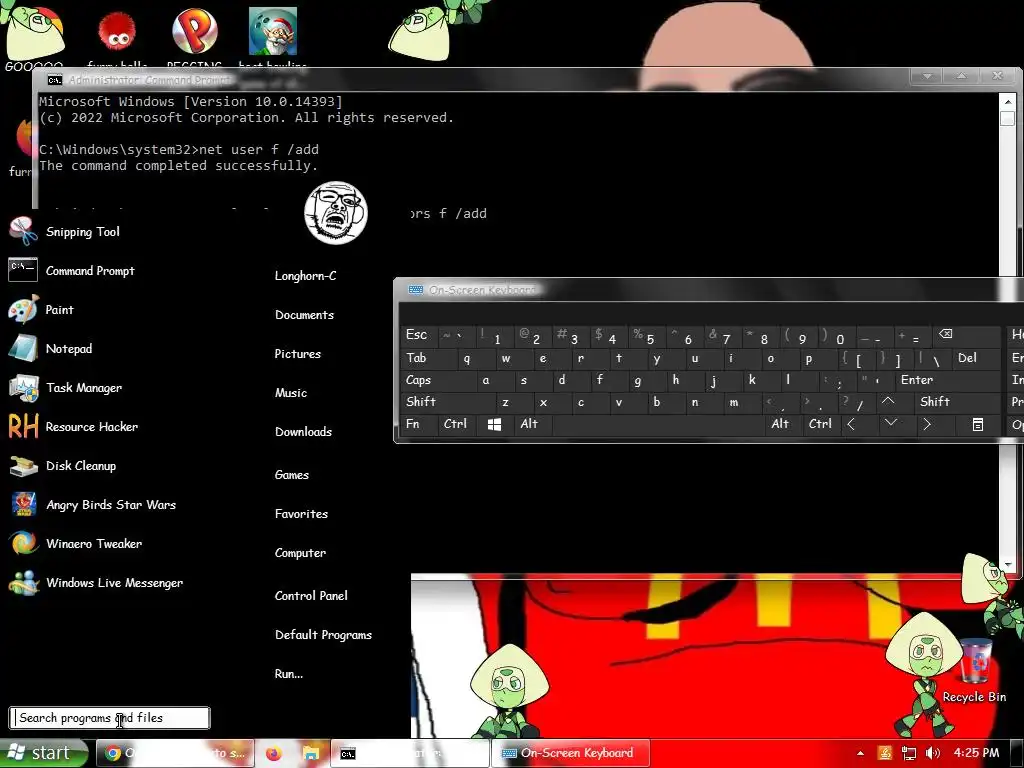Open Games from start menu
Screen dimensions: 1024x768
click(x=292, y=475)
